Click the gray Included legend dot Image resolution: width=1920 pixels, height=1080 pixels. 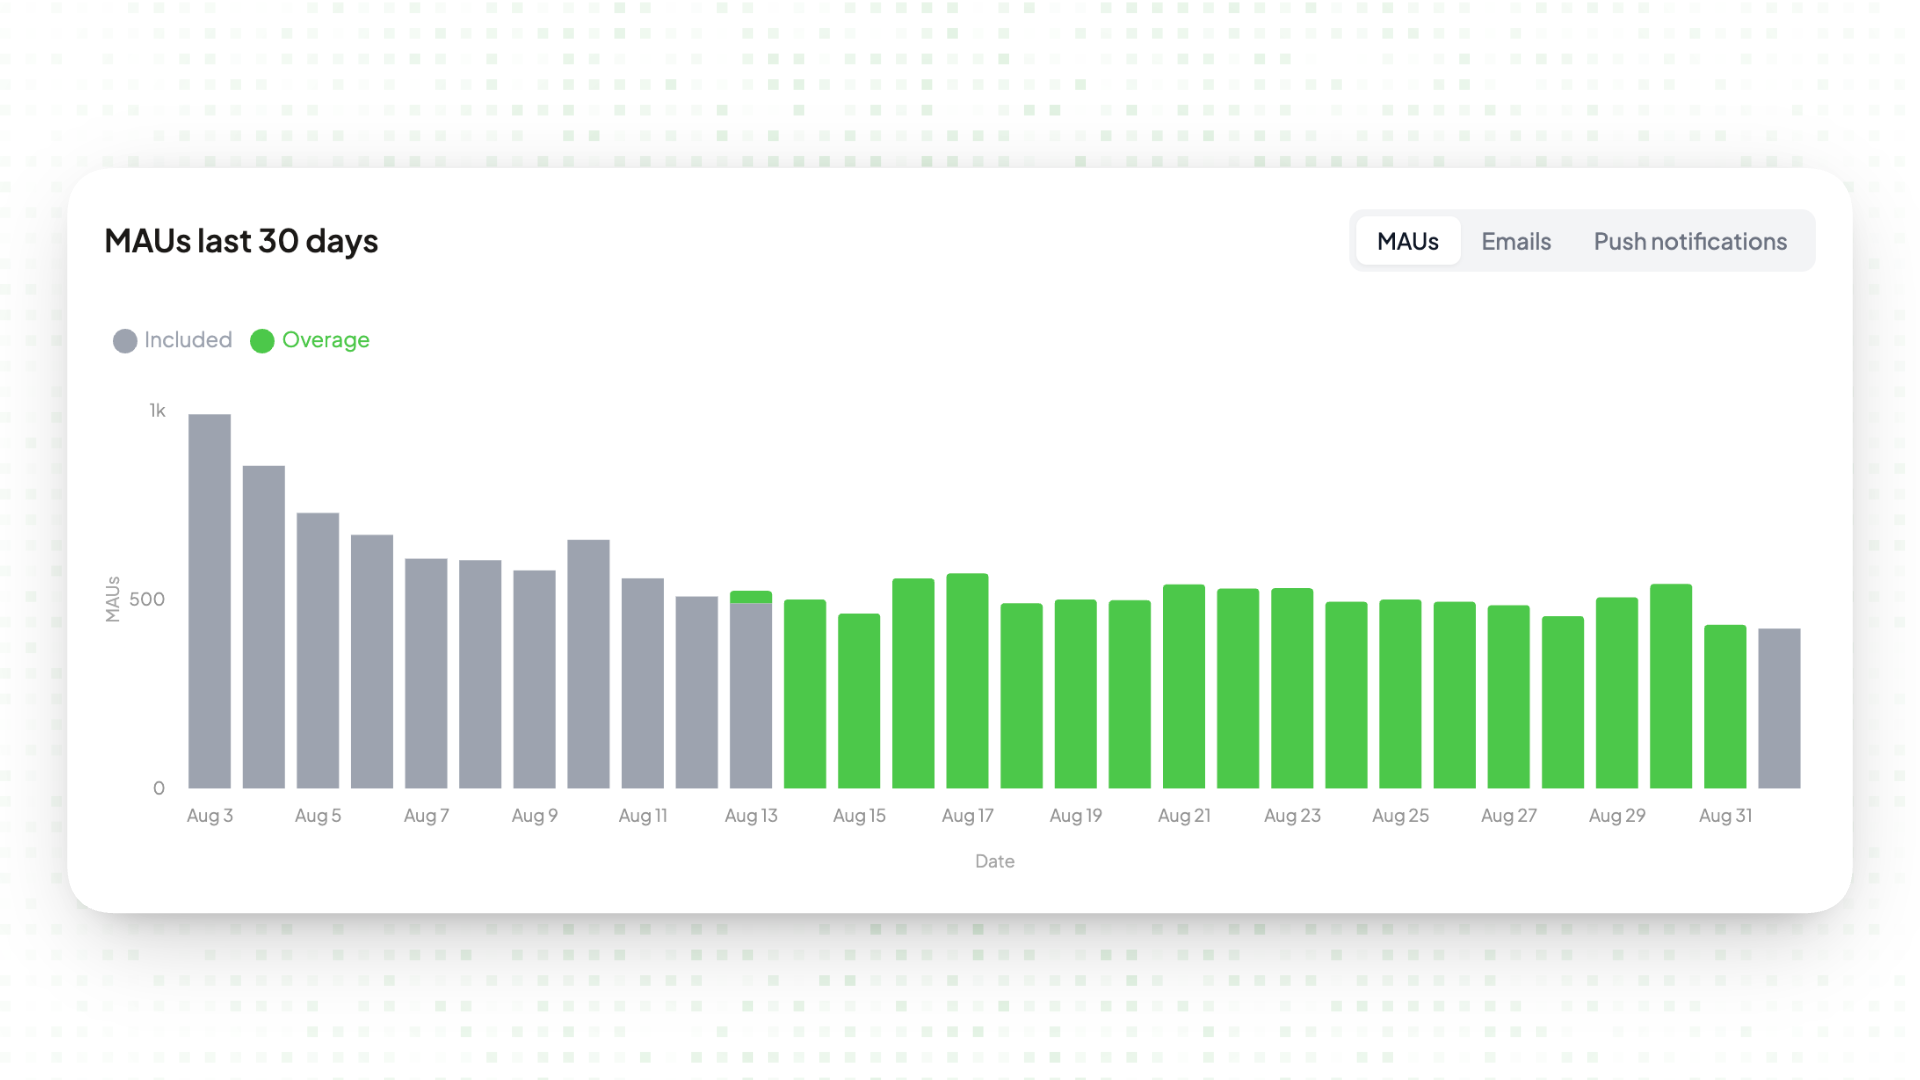tap(125, 341)
